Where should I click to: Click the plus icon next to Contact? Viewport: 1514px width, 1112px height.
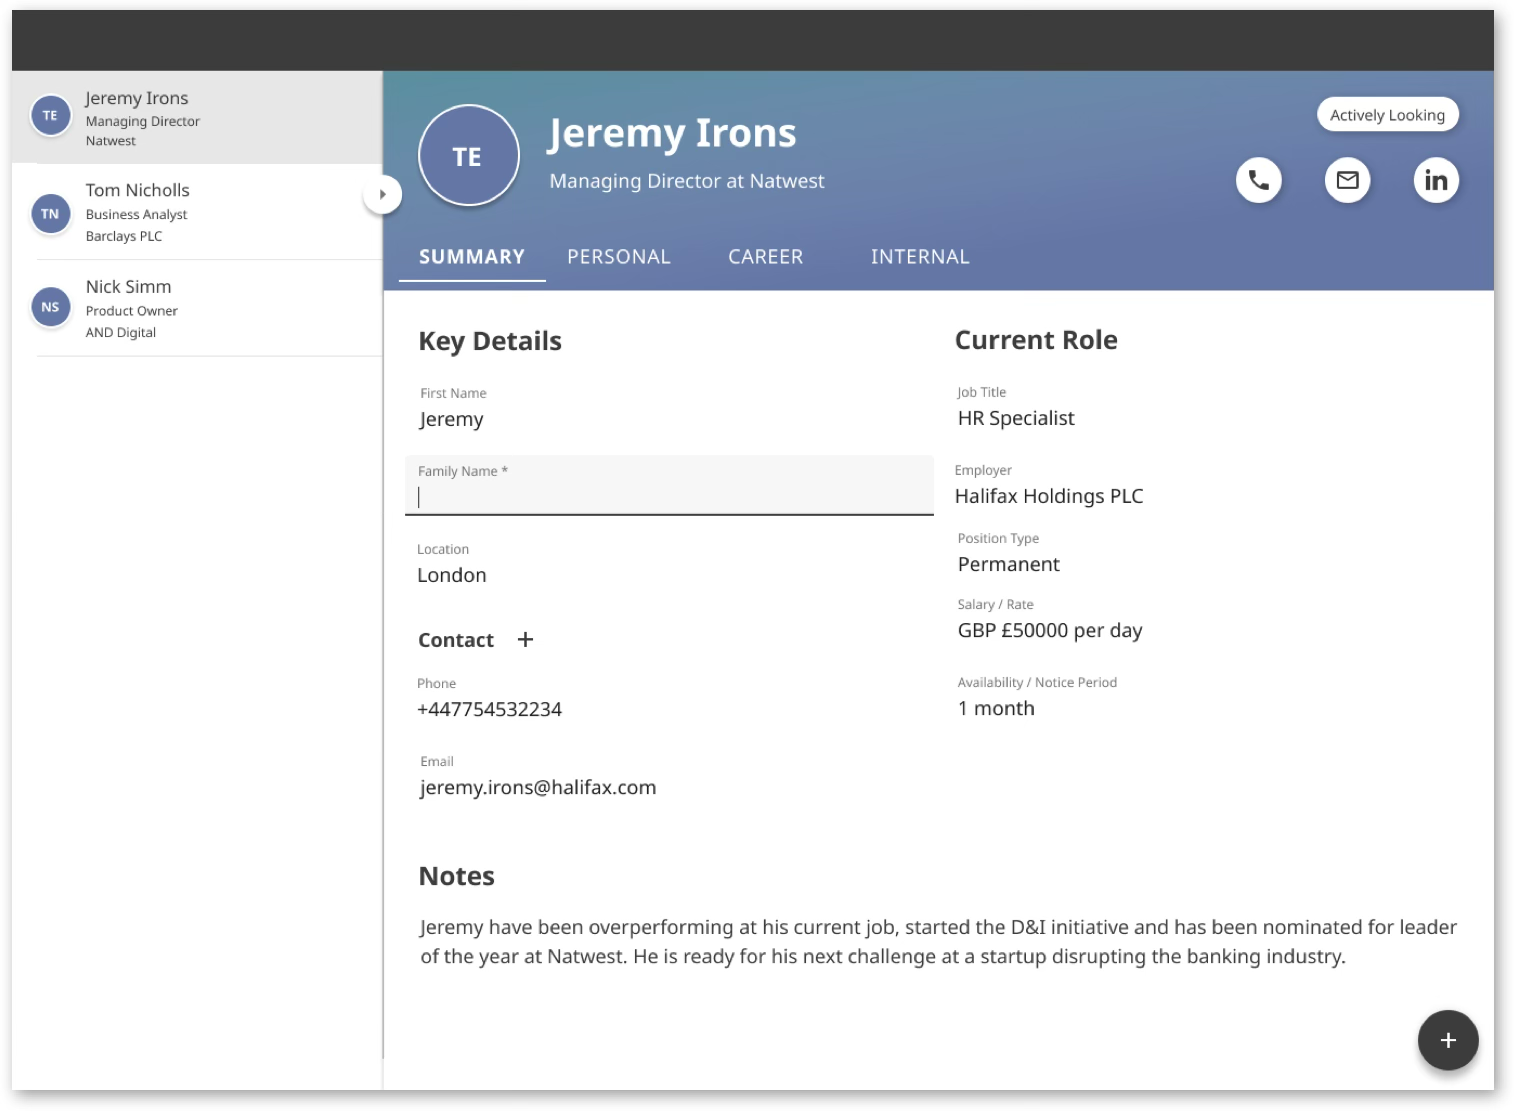525,639
